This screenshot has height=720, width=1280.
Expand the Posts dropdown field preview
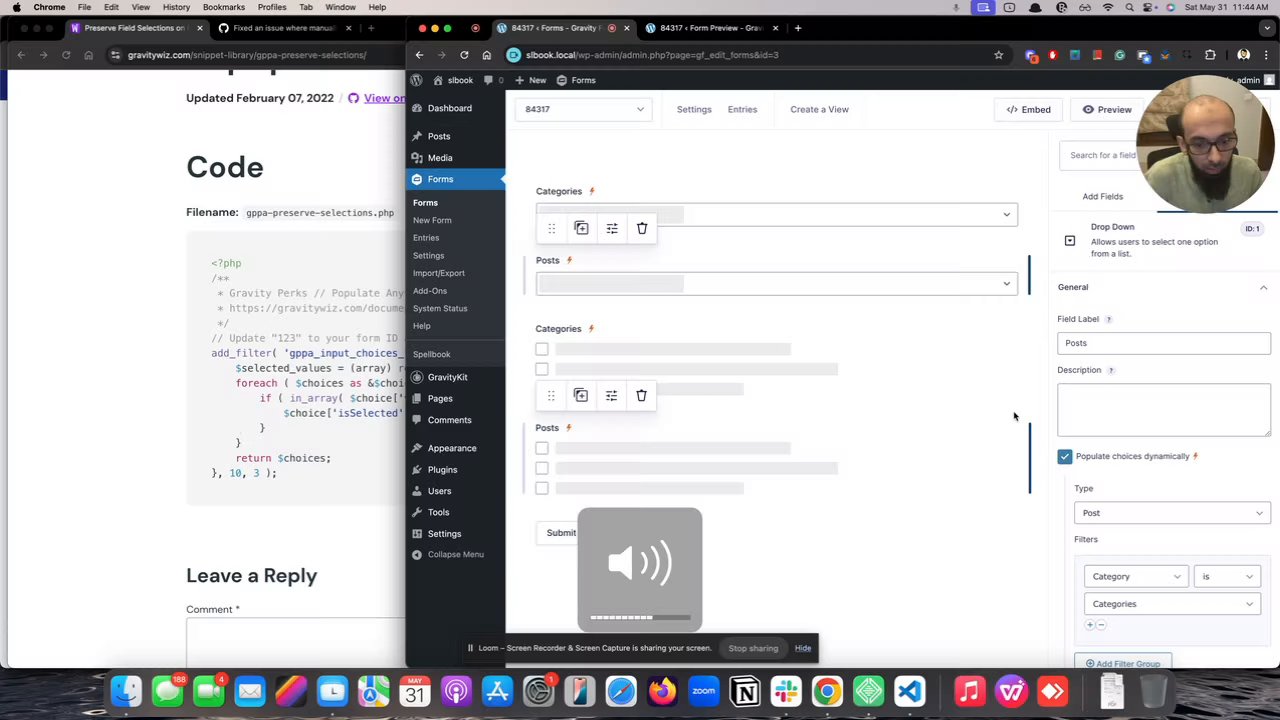pos(776,284)
